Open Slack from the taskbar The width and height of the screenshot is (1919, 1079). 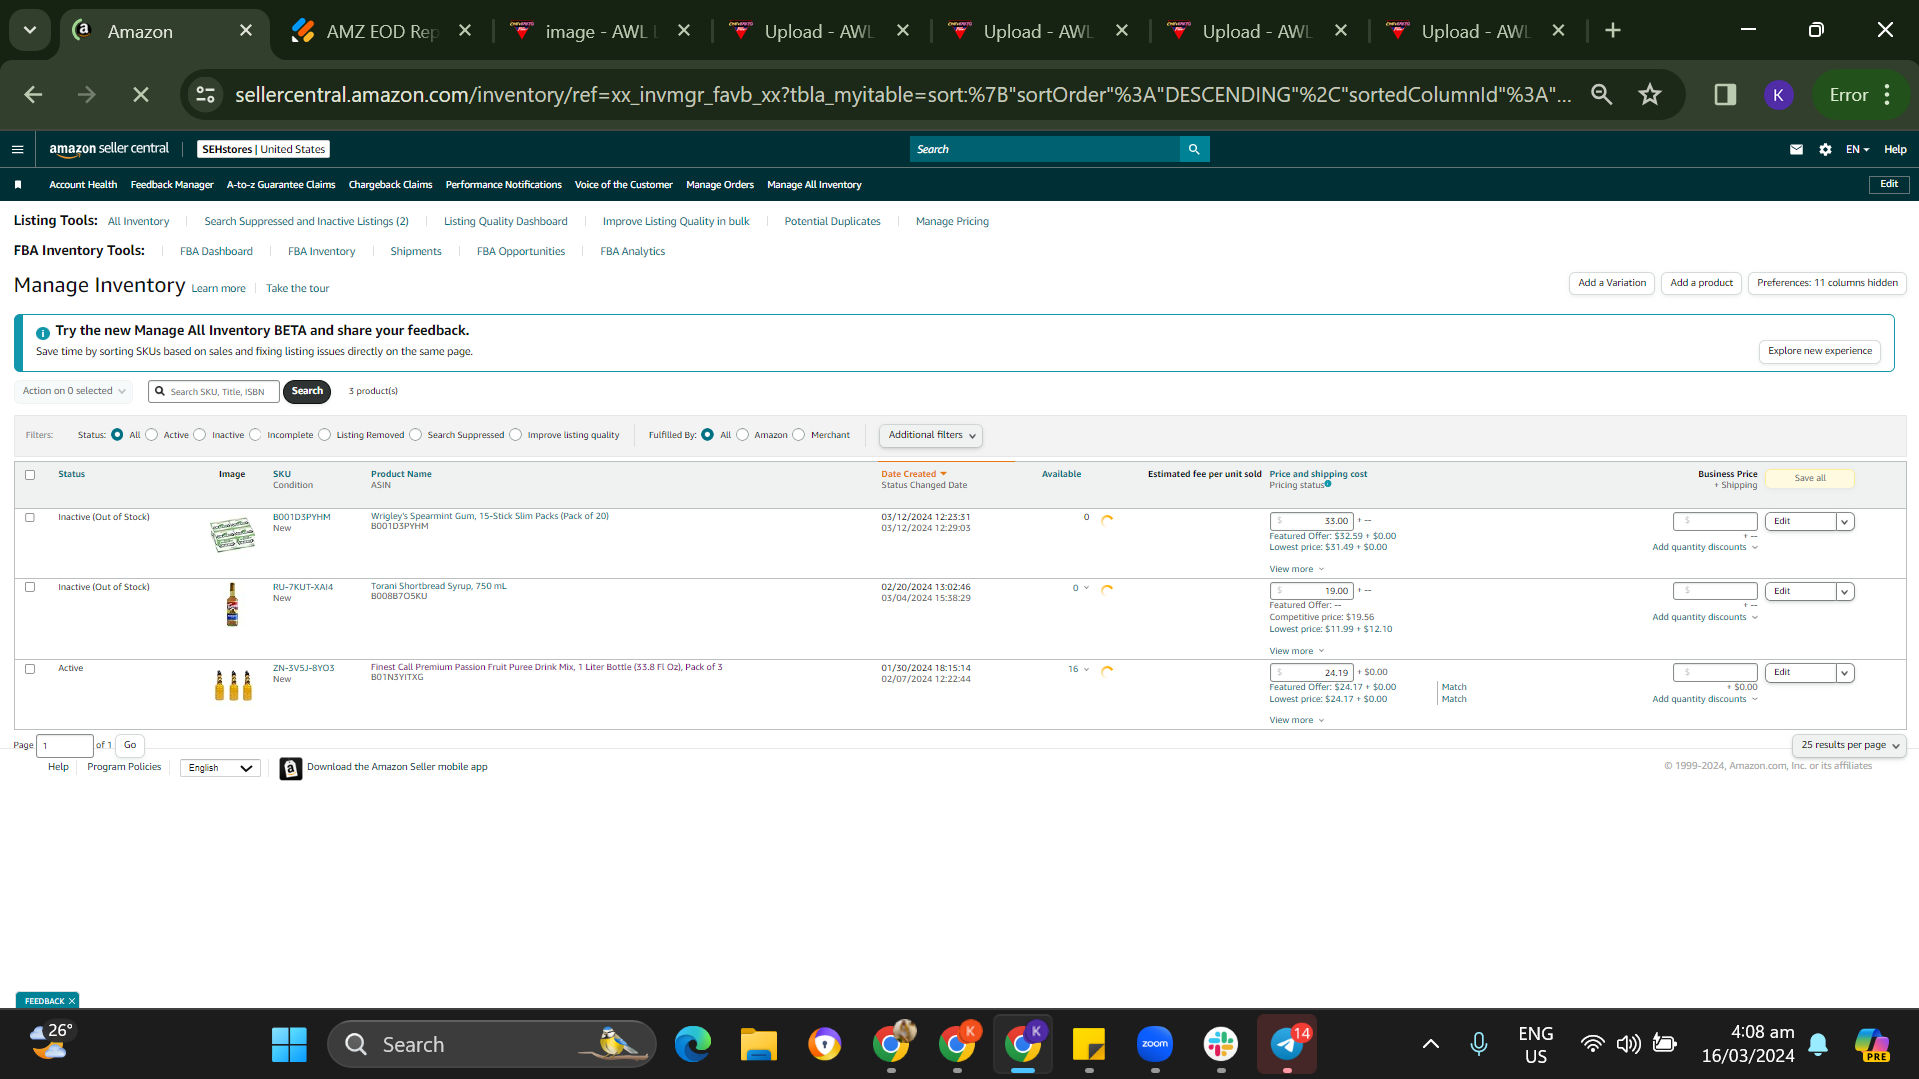coord(1221,1045)
